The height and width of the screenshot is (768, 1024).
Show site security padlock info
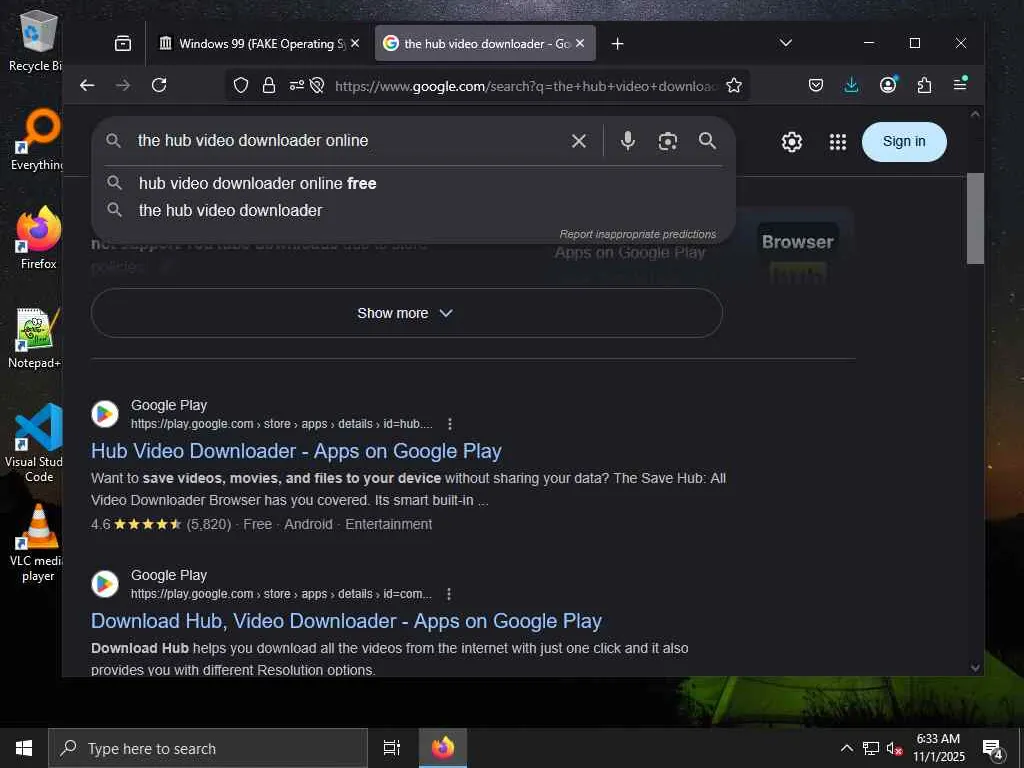(x=268, y=86)
